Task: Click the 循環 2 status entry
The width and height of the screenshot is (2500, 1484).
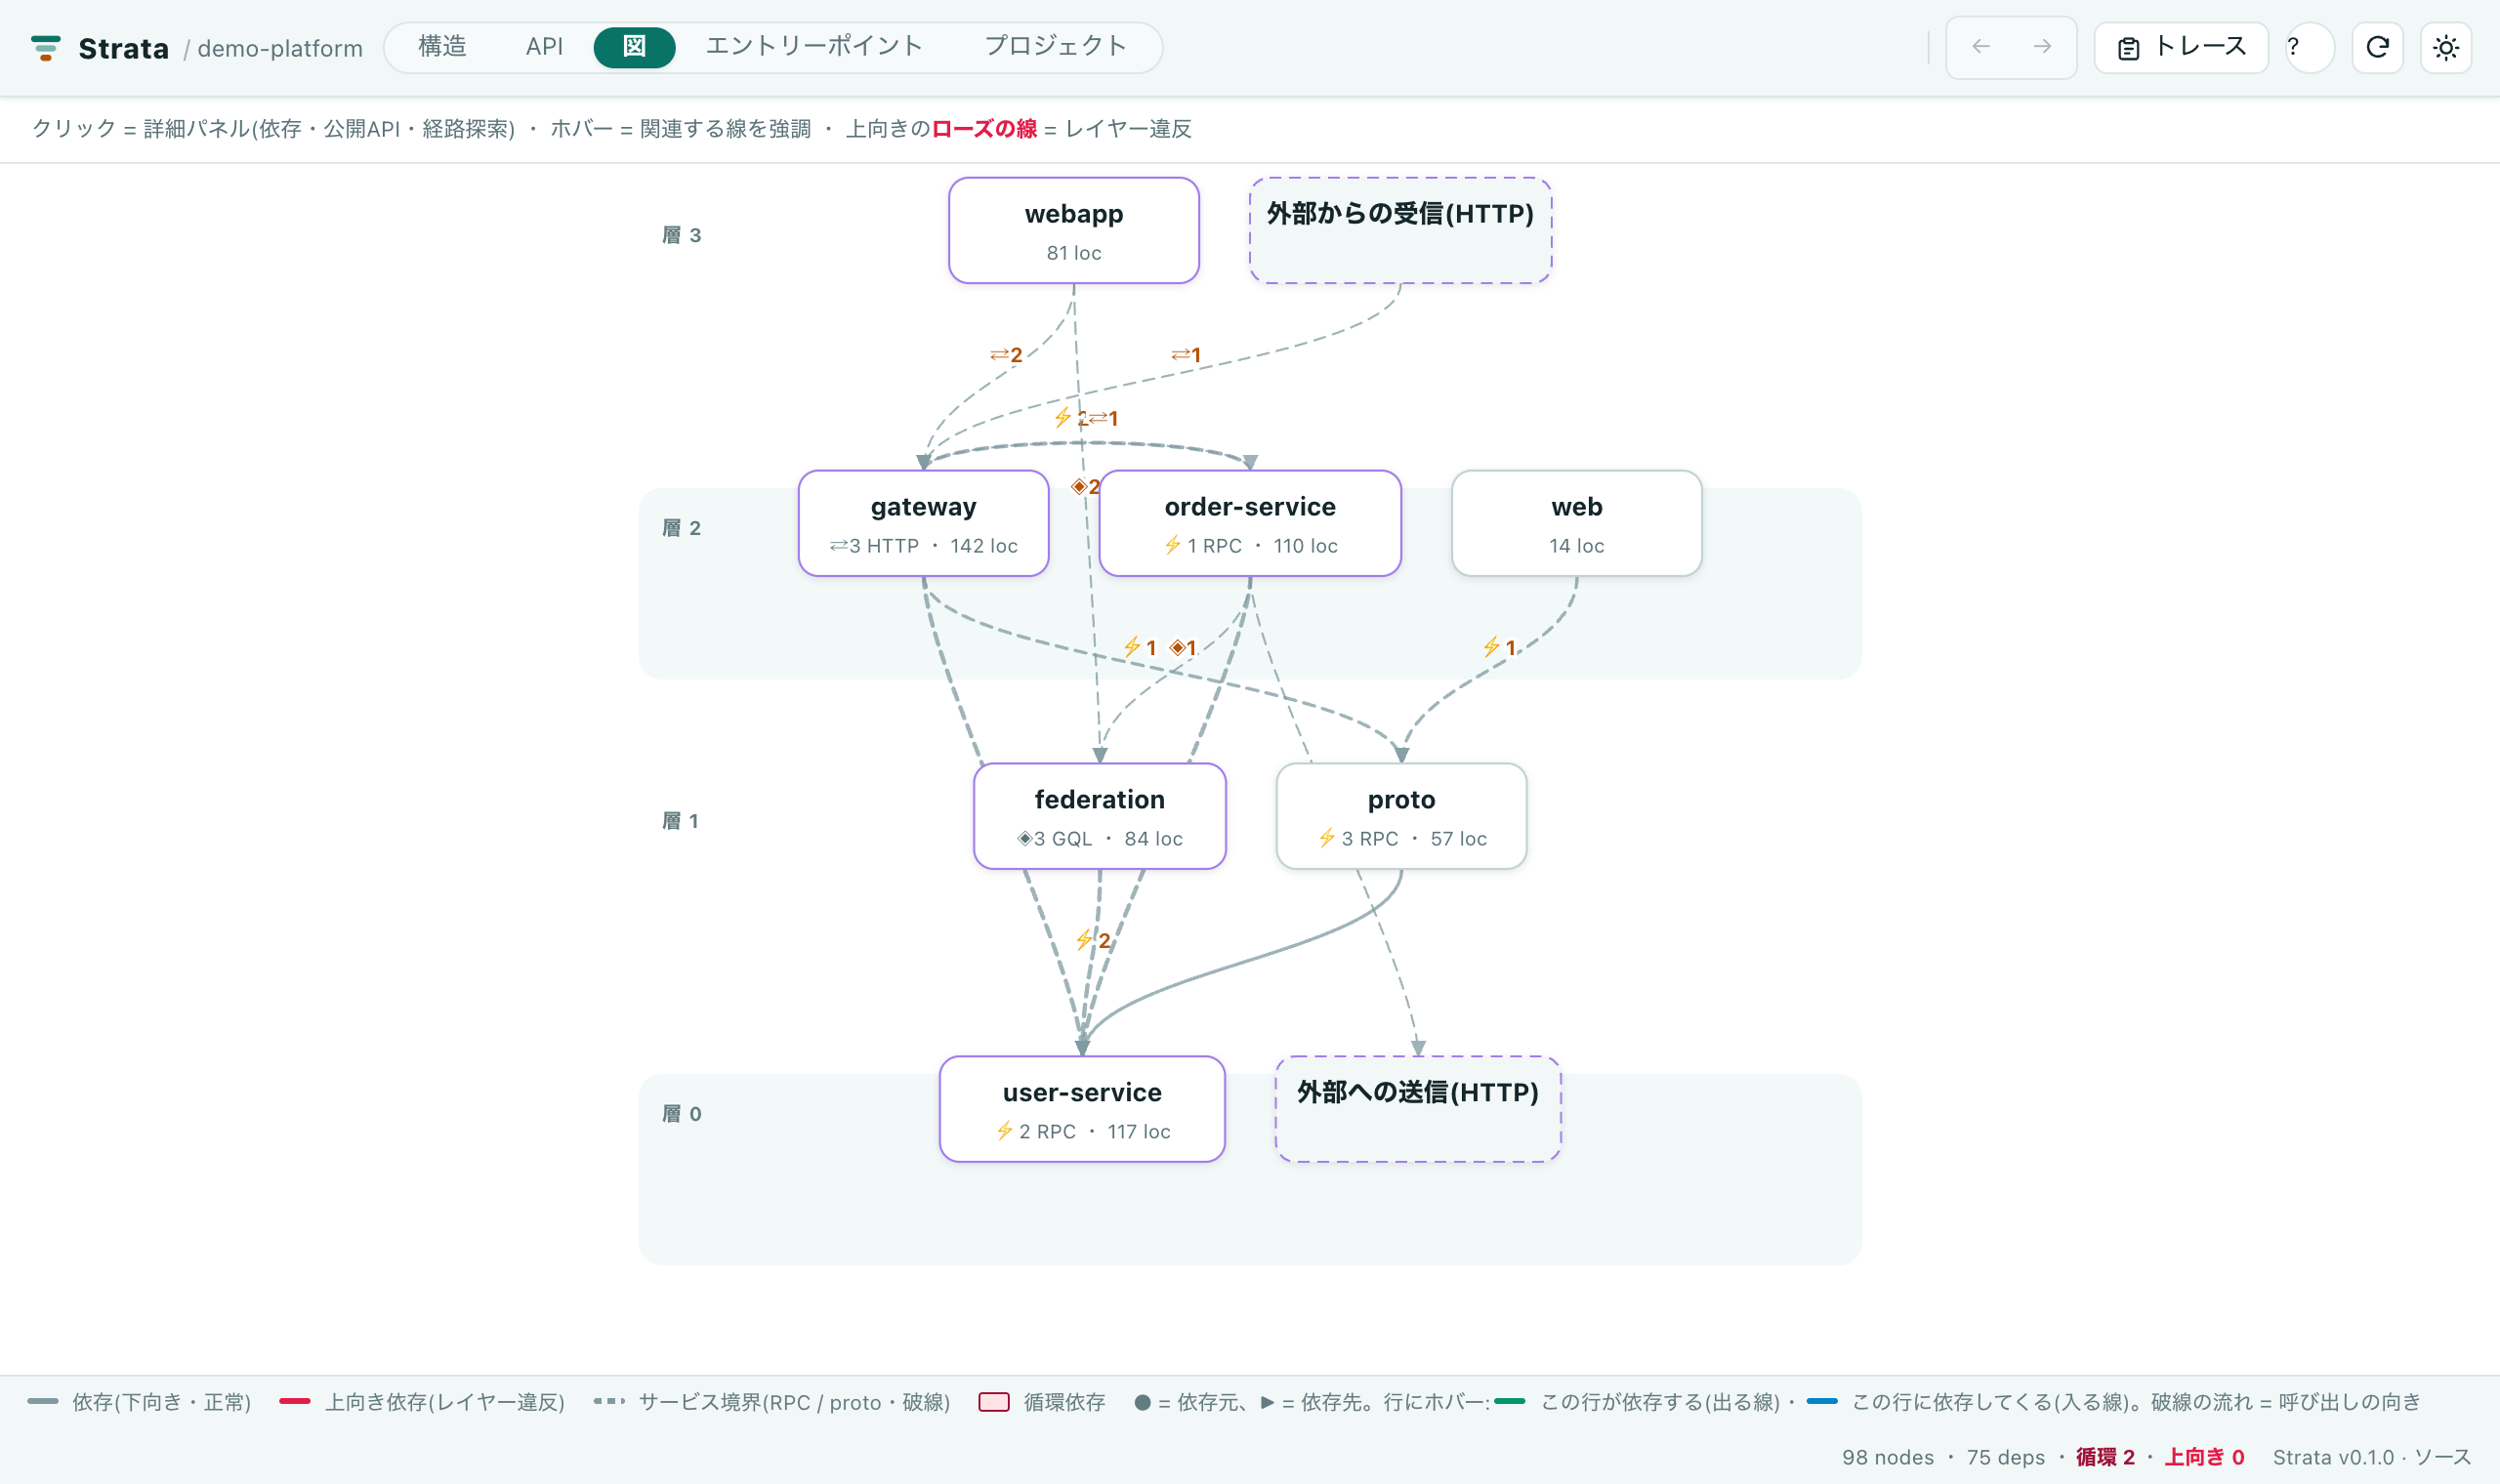Action: (x=2105, y=1457)
